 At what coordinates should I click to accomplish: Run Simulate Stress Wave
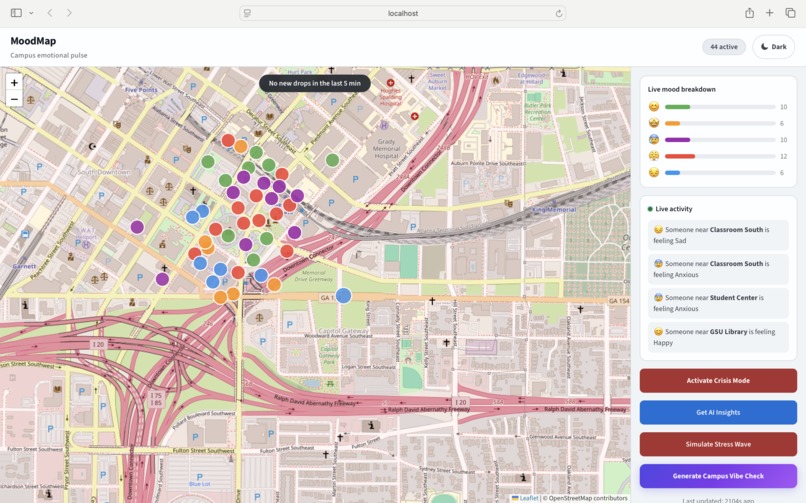click(718, 444)
